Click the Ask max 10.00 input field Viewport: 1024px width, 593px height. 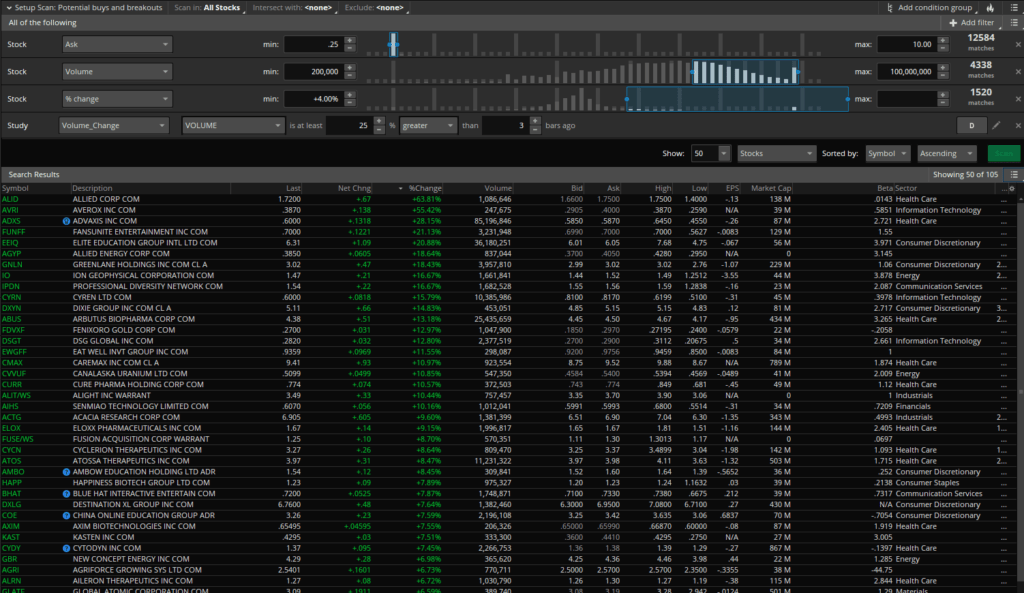pos(908,44)
